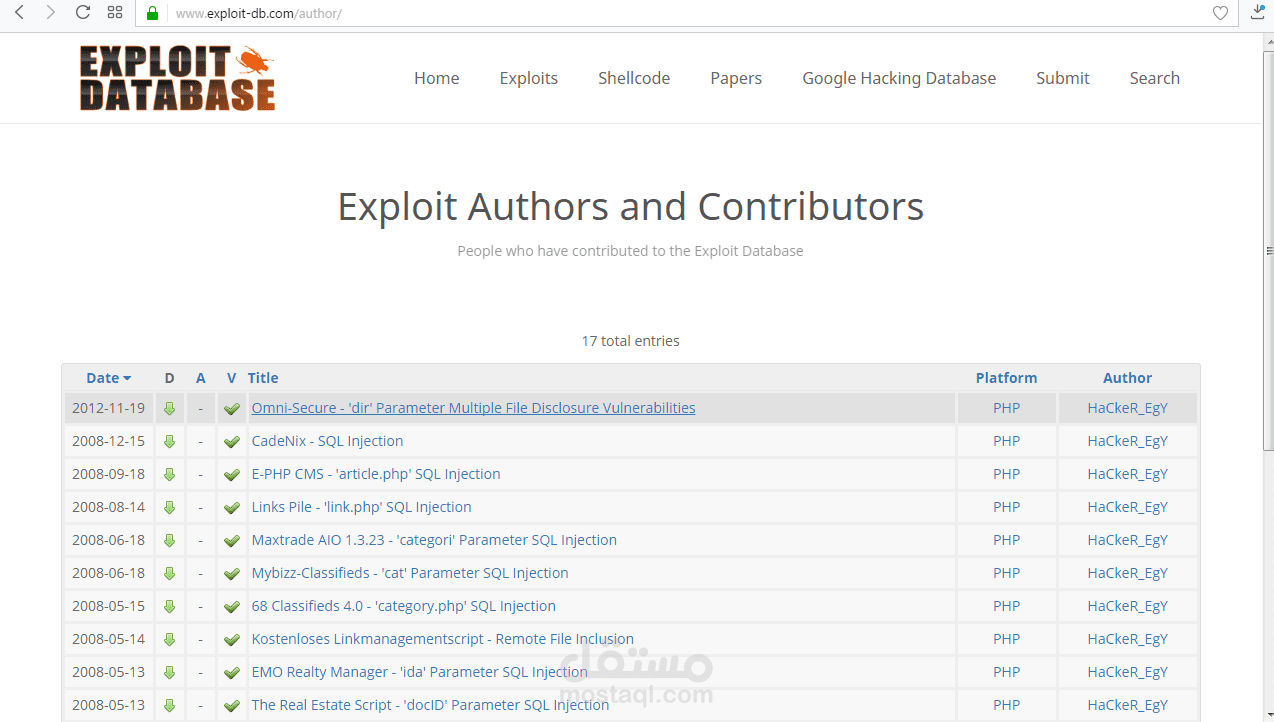Open Mybizz-Classifieds 'cat' Parameter link
Viewport: 1274px width, 722px height.
coord(410,573)
